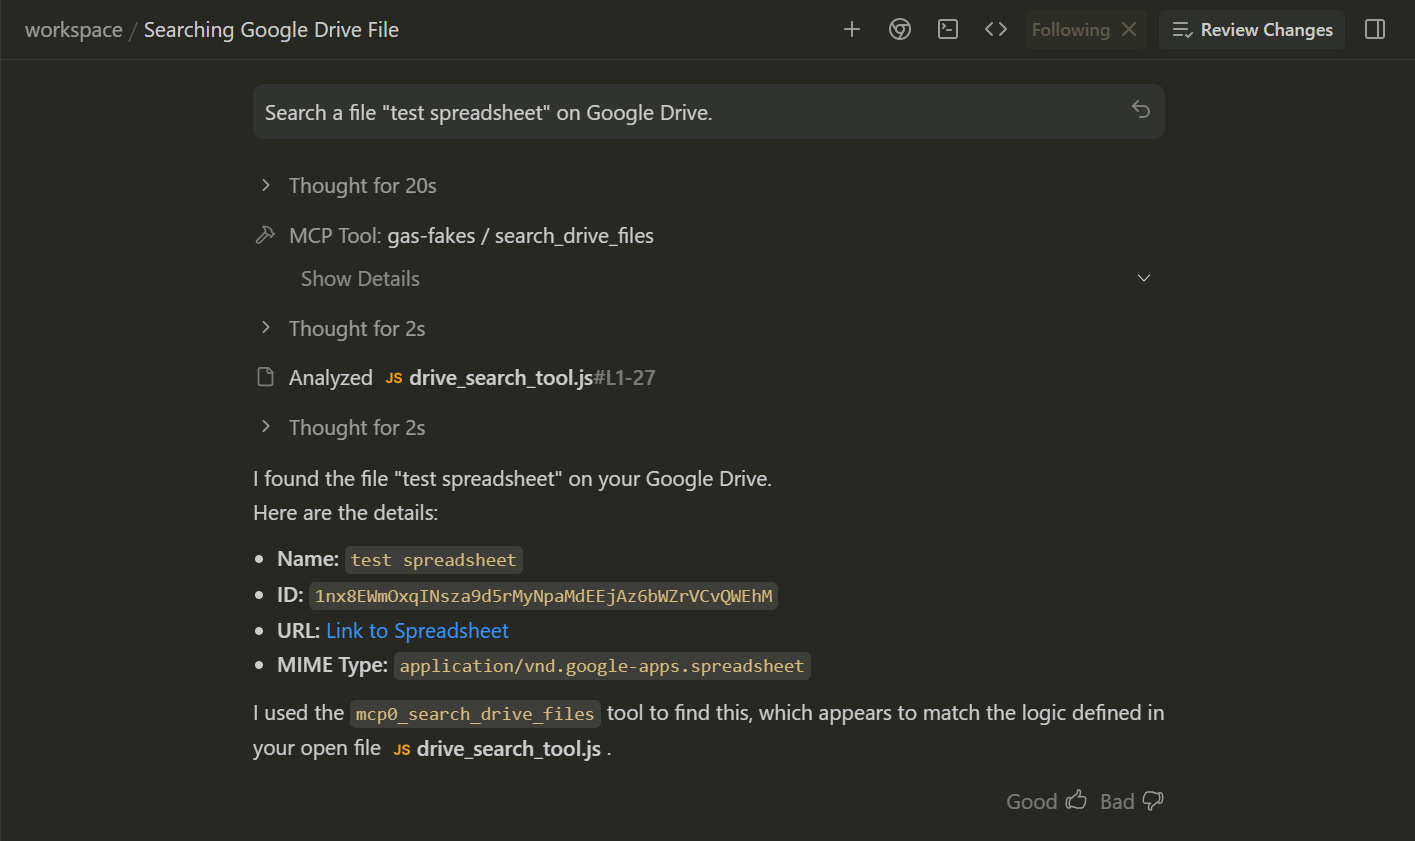The height and width of the screenshot is (841, 1415).
Task: Open the 'Link to Spreadsheet' hyperlink
Action: pos(417,631)
